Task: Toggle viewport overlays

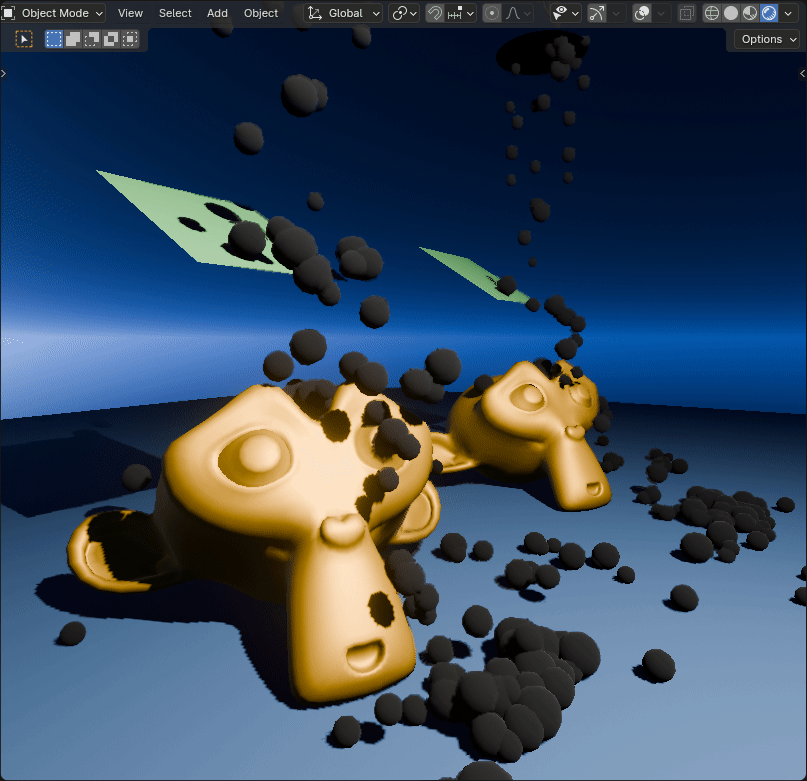Action: click(642, 13)
